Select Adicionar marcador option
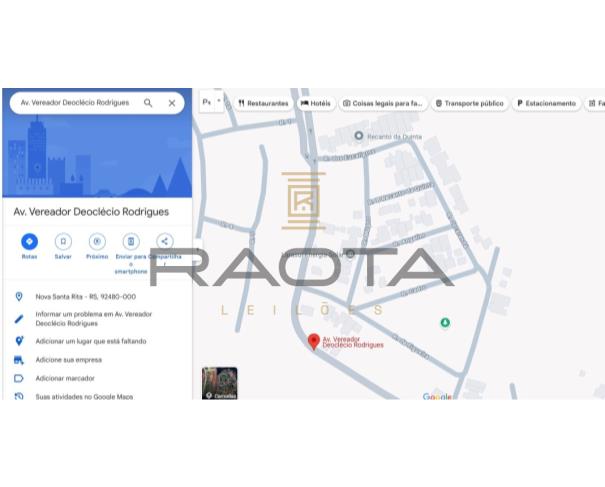 point(65,378)
